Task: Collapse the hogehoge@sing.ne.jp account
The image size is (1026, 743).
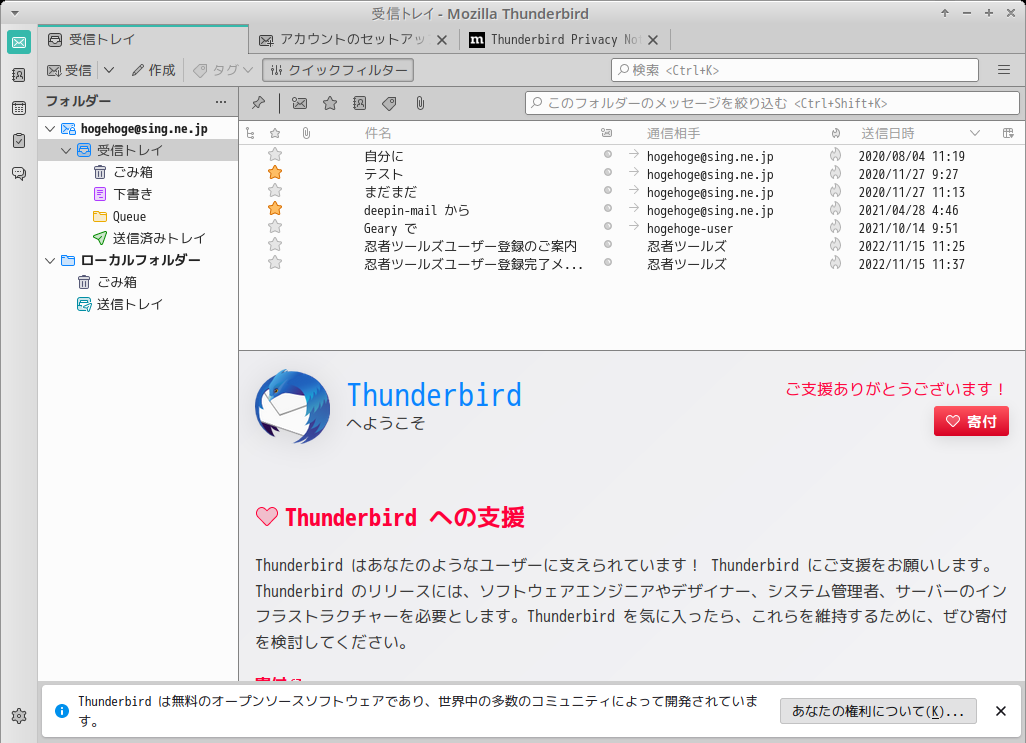Action: 50,129
